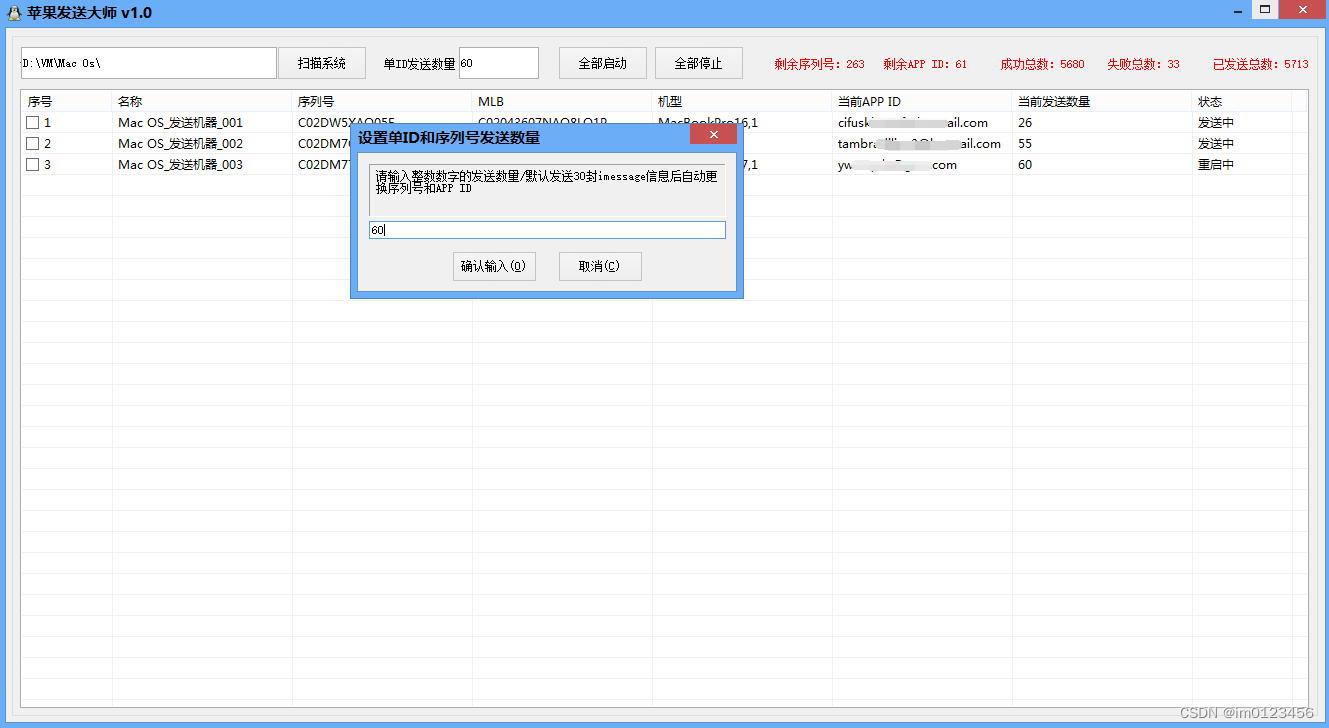Select Mac OS_发送机器_002 row name
The width and height of the screenshot is (1329, 728).
click(x=181, y=143)
